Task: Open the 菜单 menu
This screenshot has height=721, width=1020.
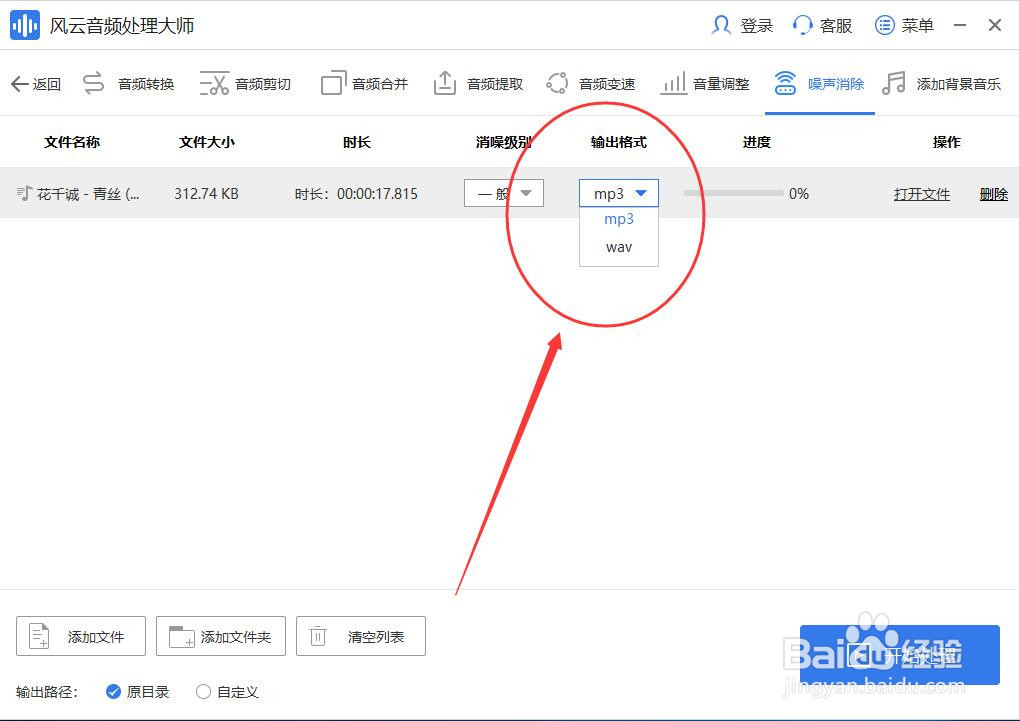Action: [x=903, y=25]
